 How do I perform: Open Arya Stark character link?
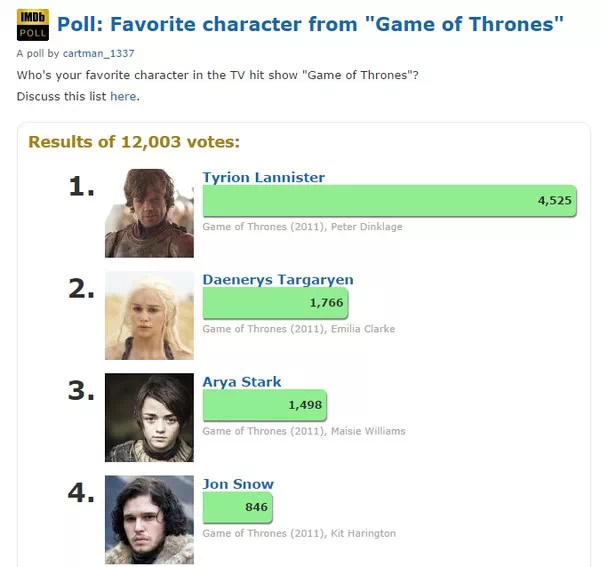(x=242, y=381)
